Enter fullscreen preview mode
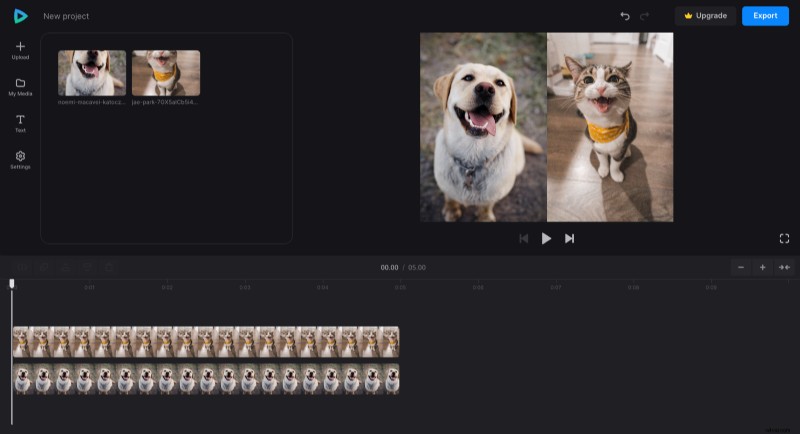Image resolution: width=800 pixels, height=434 pixels. 784,238
